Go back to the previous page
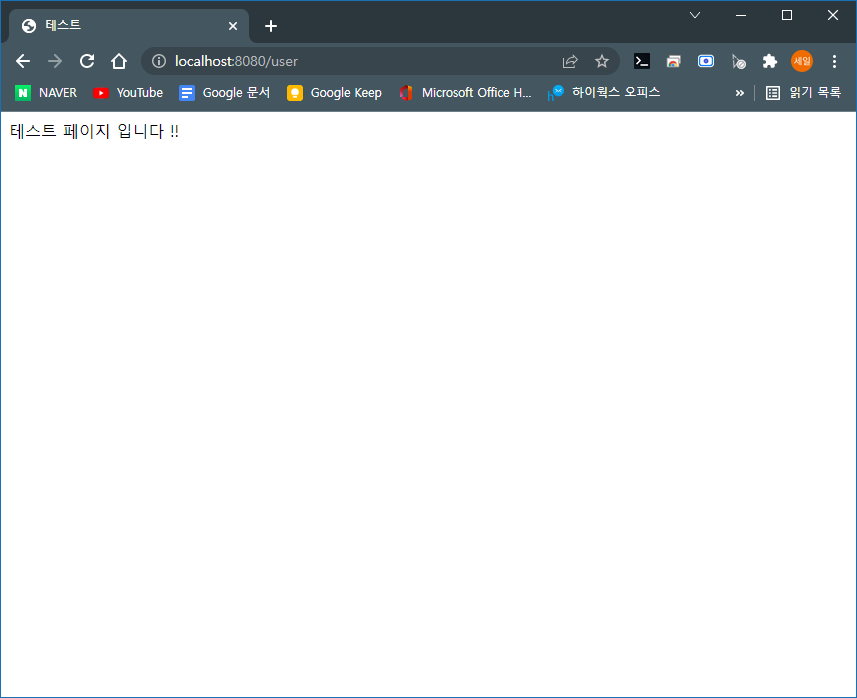Viewport: 857px width, 698px height. pos(23,61)
